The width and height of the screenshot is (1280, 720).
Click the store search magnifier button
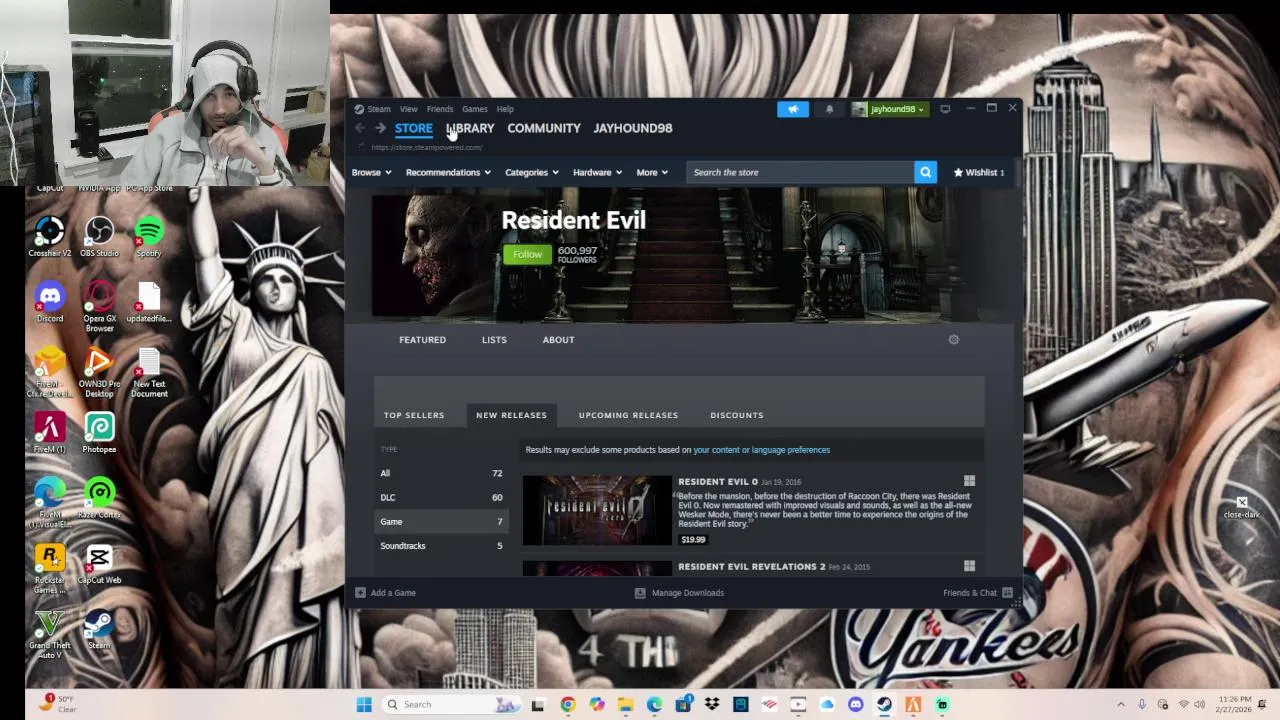pyautogui.click(x=926, y=172)
